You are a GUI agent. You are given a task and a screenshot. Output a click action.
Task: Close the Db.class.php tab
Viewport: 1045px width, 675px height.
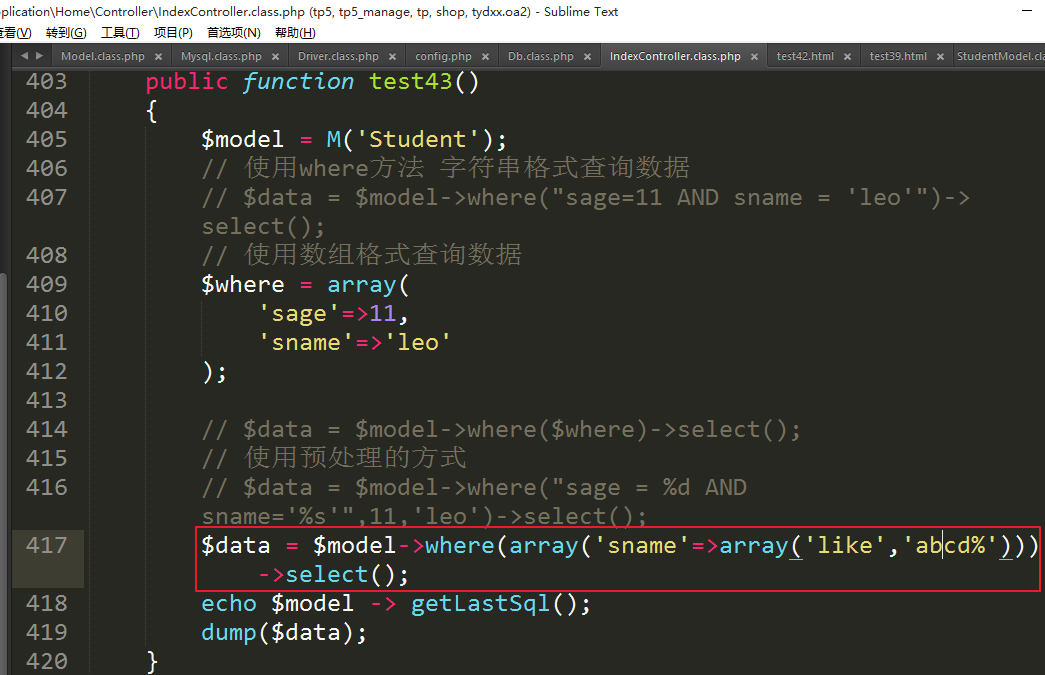(588, 57)
